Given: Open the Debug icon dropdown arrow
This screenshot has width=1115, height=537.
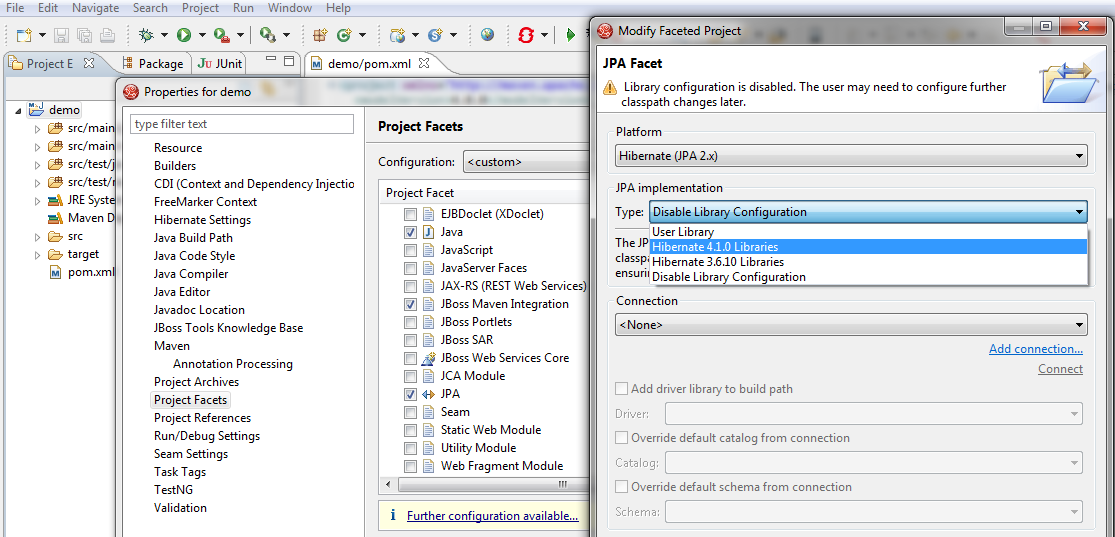Looking at the screenshot, I should point(164,35).
